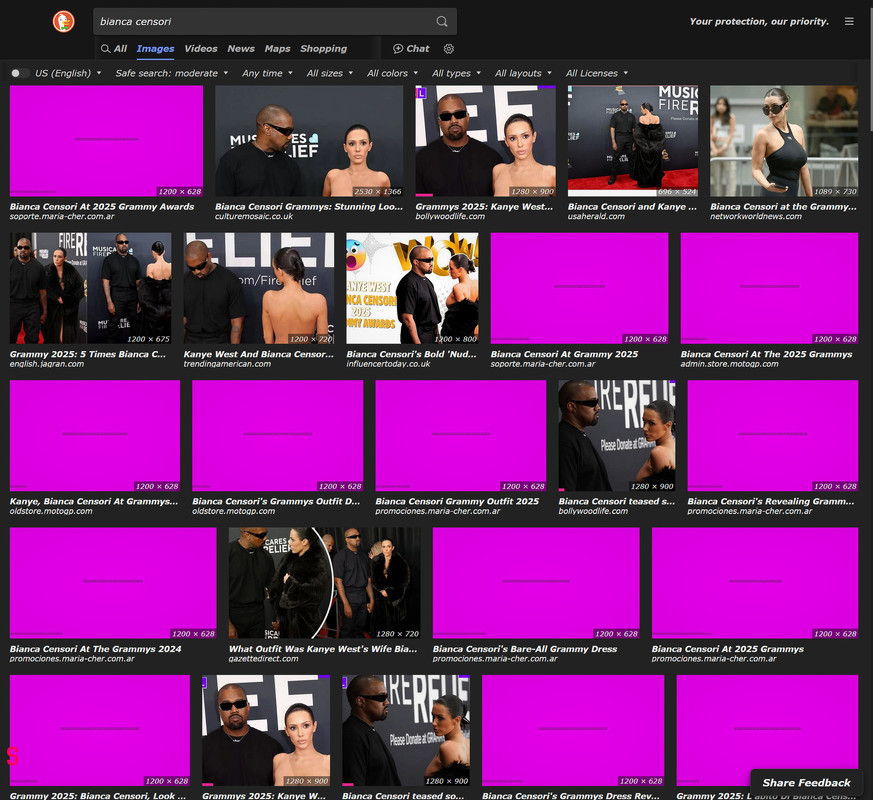The height and width of the screenshot is (800, 873).
Task: Open the Safe search: moderate dropdown
Action: pos(172,73)
